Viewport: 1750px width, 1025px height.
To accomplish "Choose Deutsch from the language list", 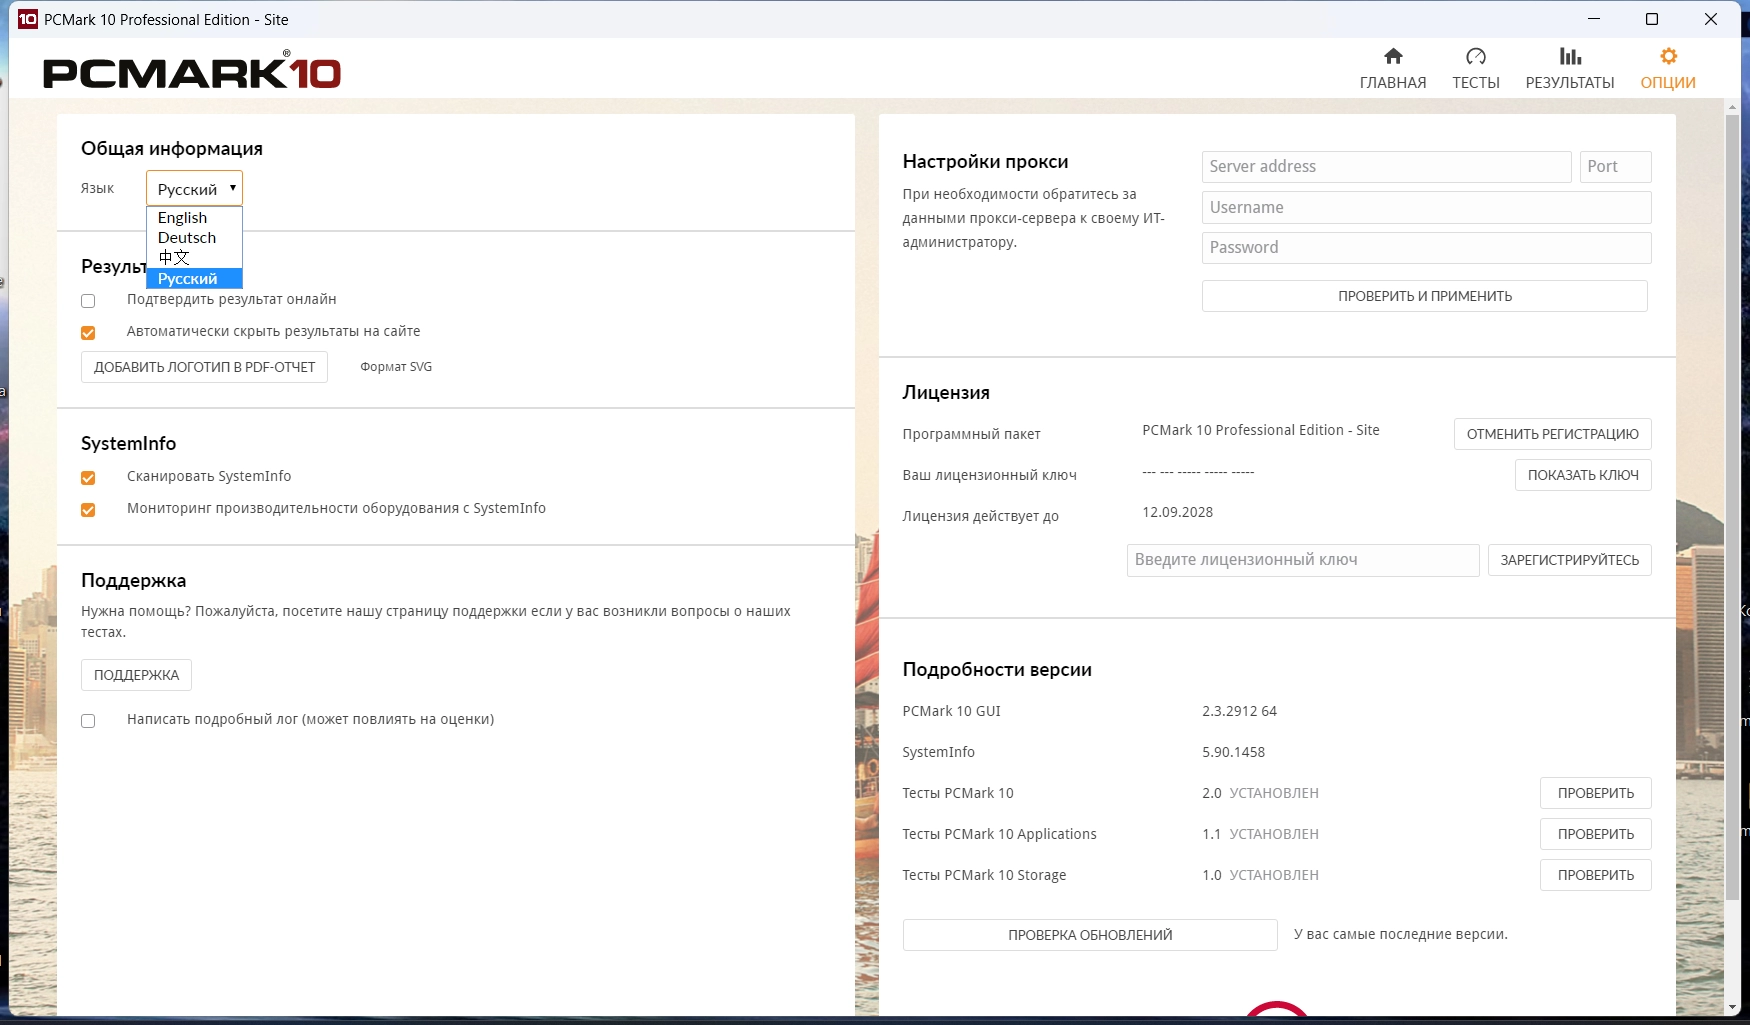I will coord(194,237).
